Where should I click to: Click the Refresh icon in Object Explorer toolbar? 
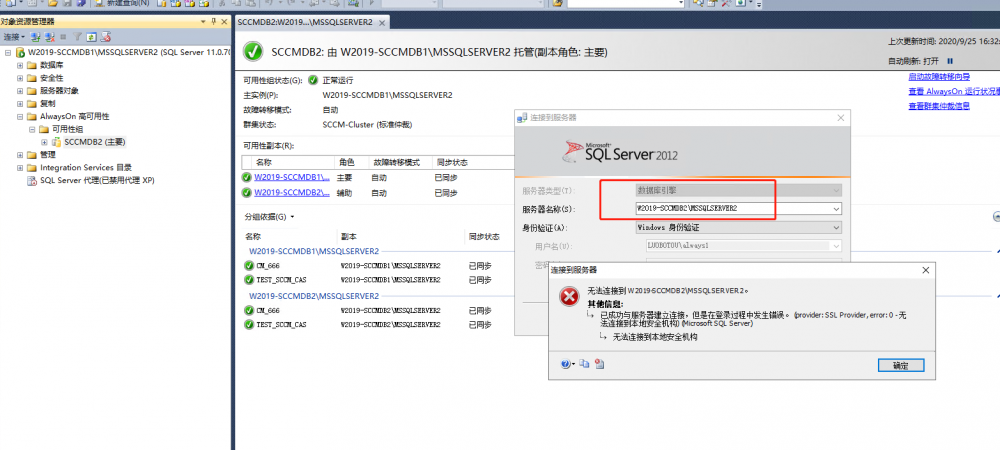91,37
